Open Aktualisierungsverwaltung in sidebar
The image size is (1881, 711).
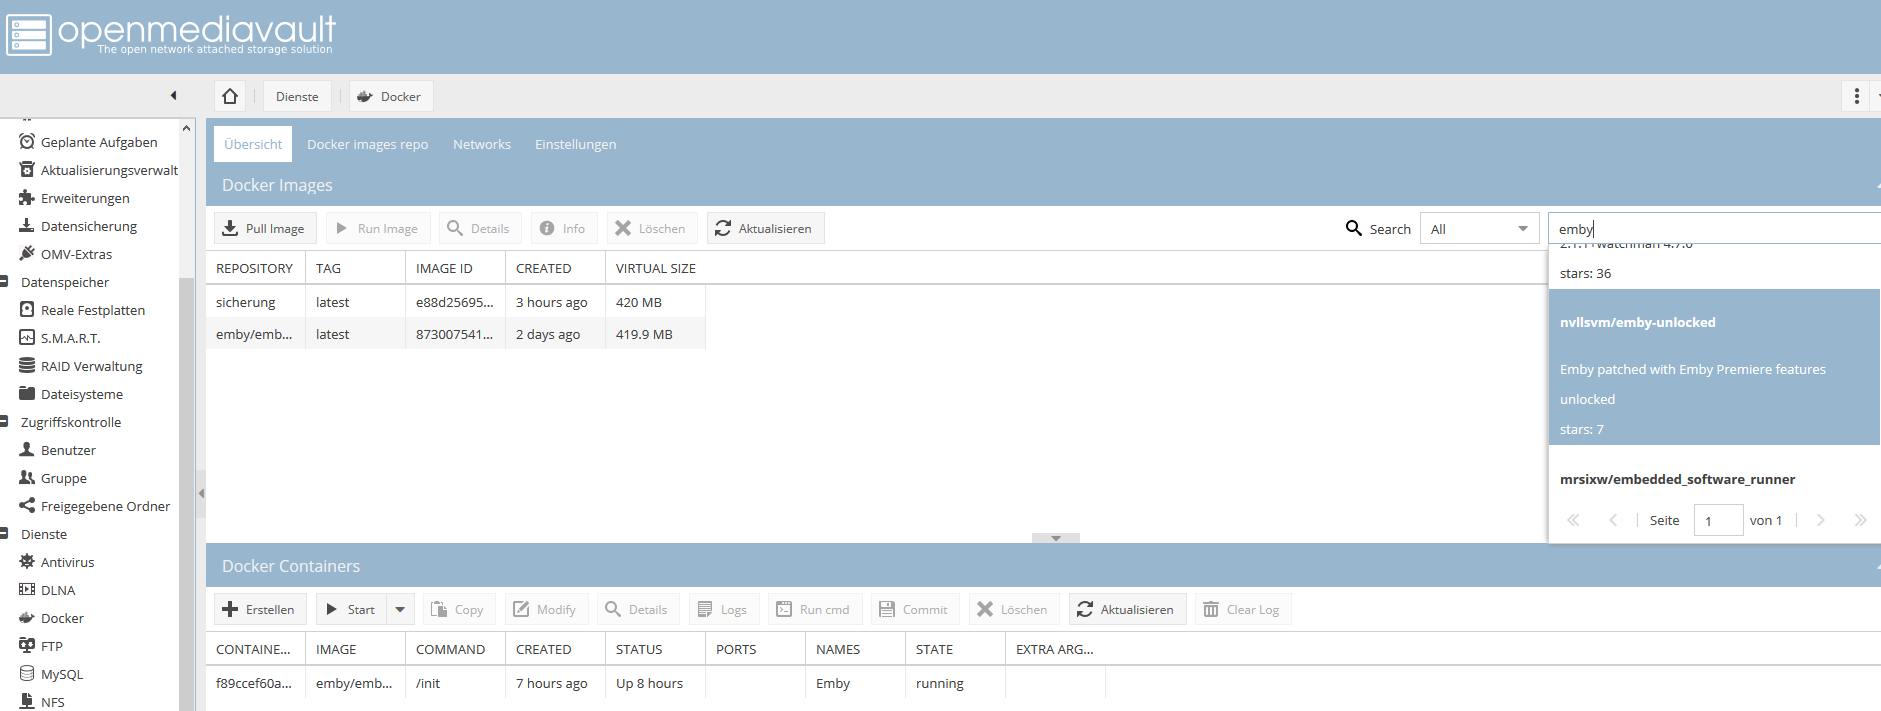click(98, 170)
